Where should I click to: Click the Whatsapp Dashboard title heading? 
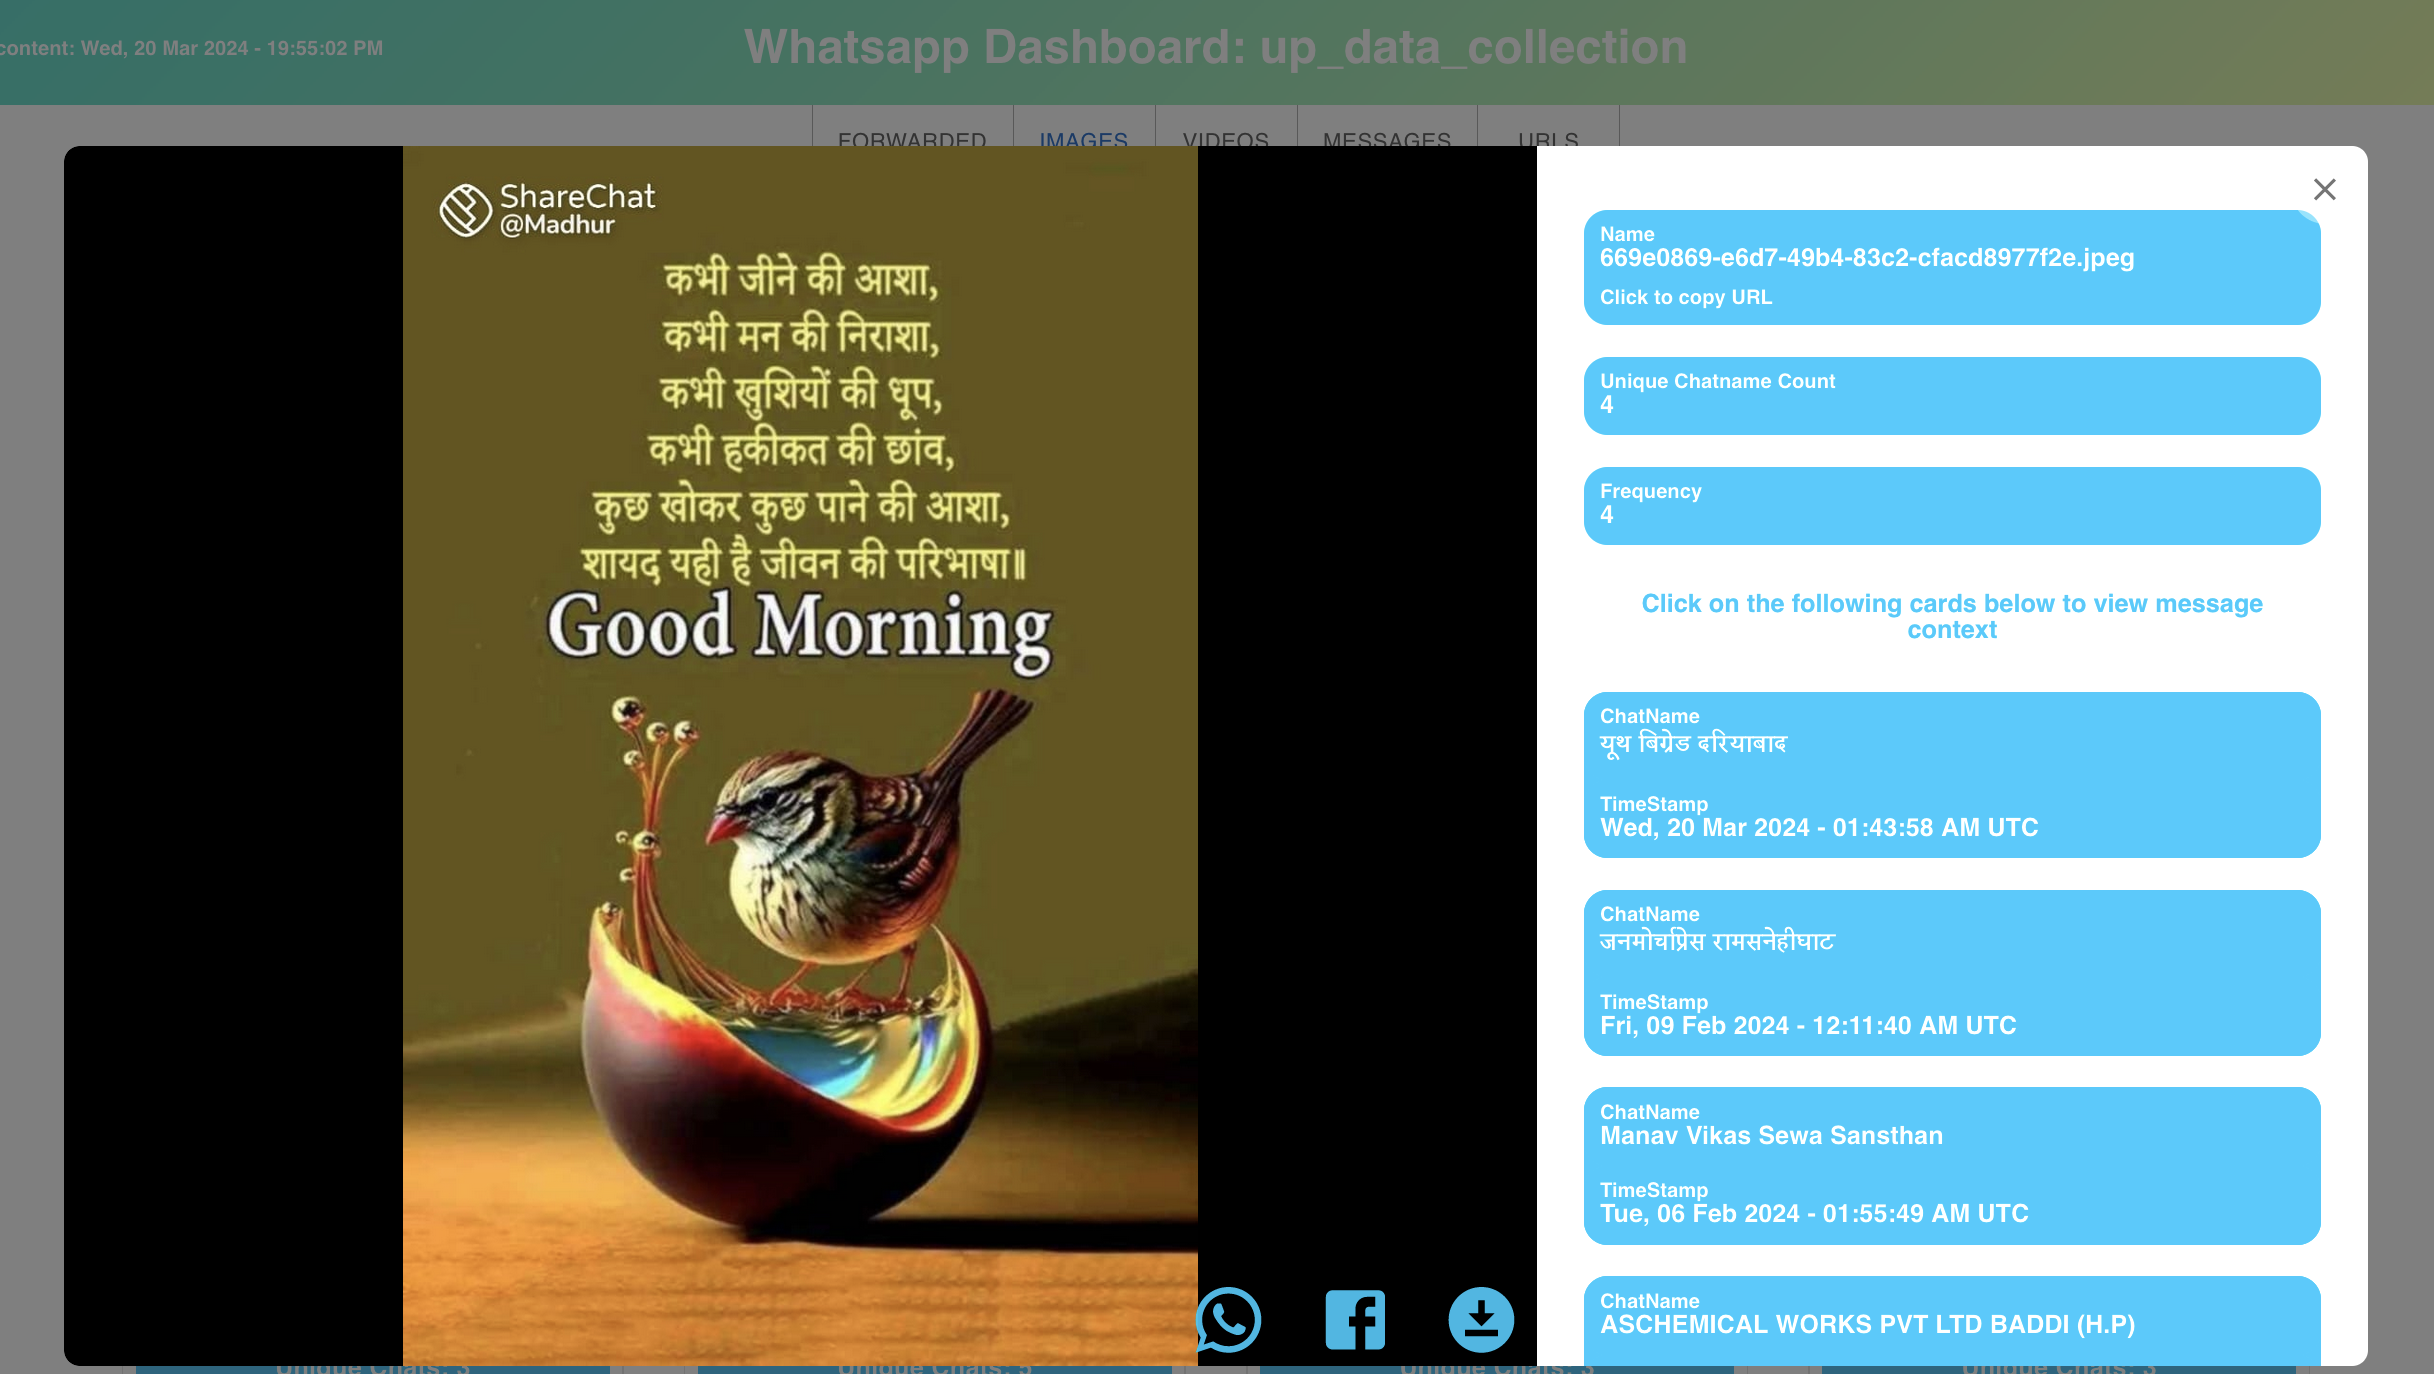pyautogui.click(x=1215, y=47)
